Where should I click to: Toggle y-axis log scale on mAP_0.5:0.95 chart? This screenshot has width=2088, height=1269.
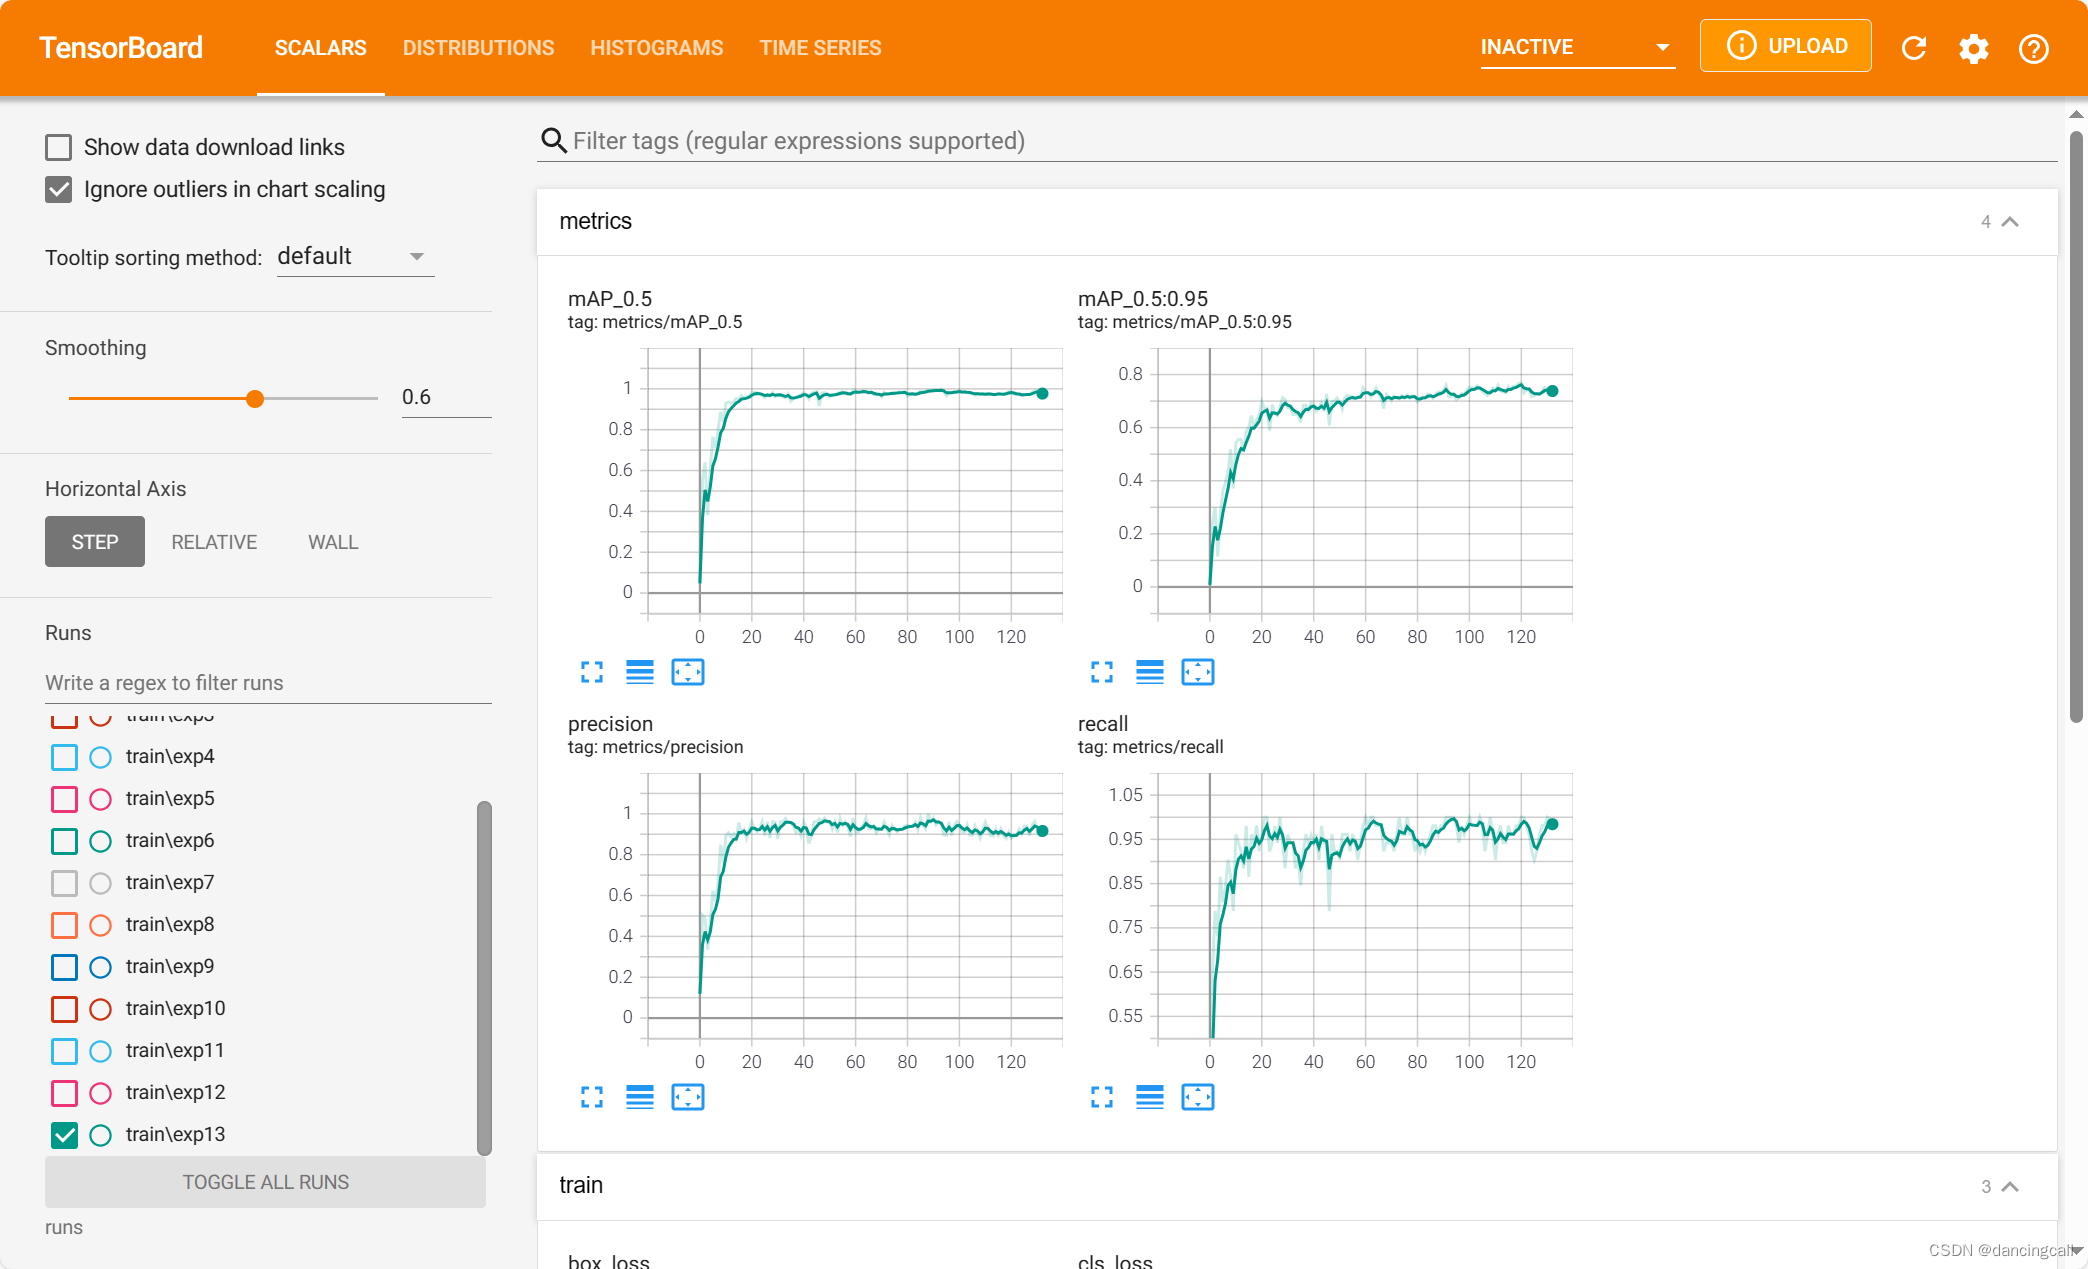pos(1149,672)
